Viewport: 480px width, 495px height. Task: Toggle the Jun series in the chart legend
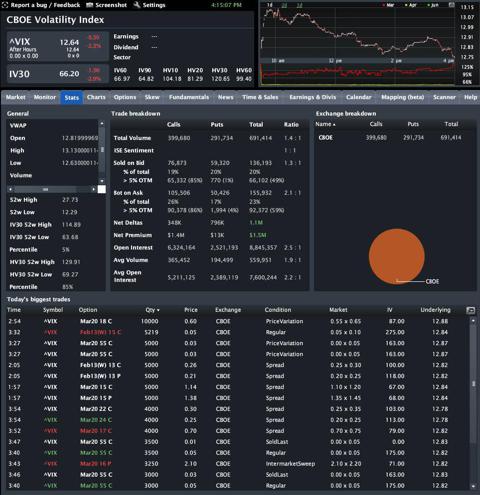pos(433,5)
